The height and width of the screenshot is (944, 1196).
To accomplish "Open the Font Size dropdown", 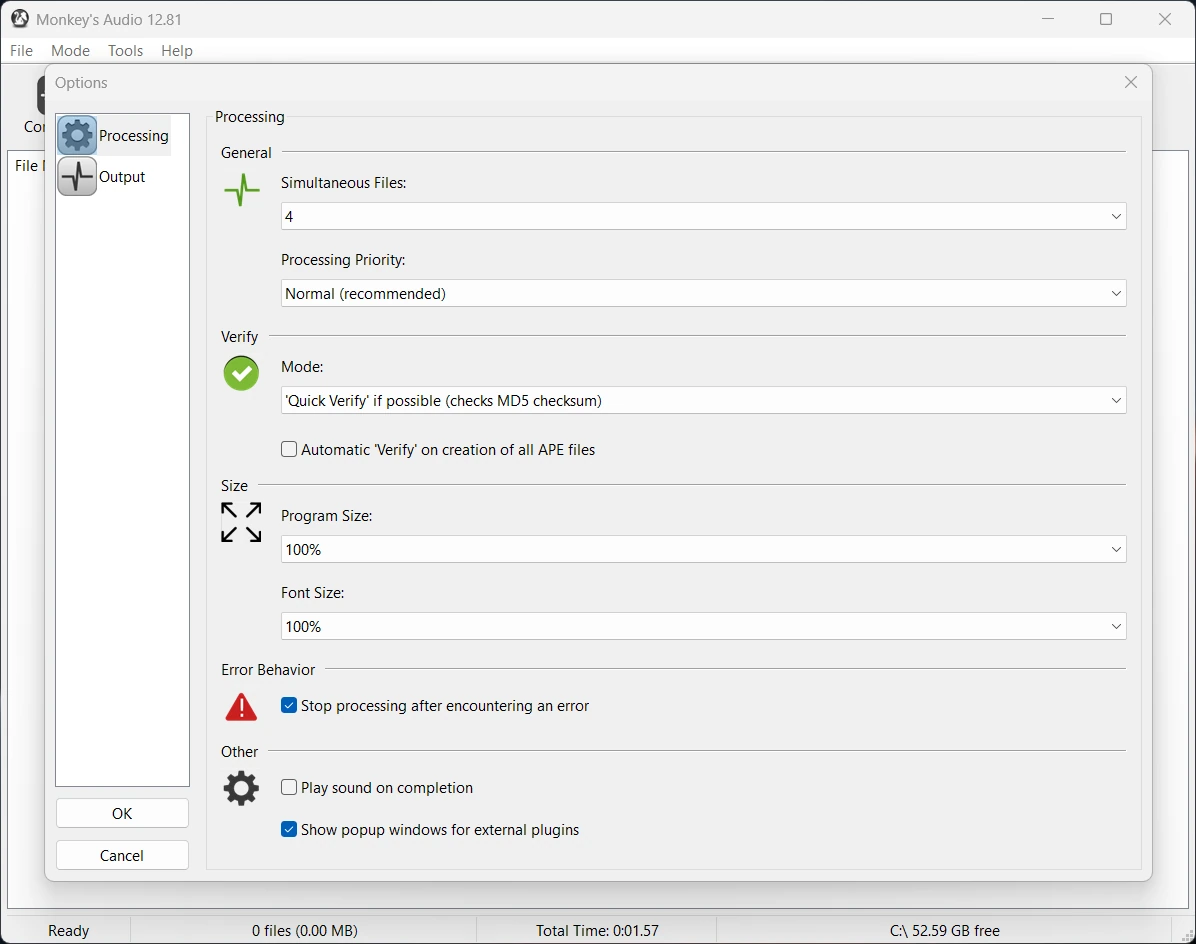I will (703, 626).
